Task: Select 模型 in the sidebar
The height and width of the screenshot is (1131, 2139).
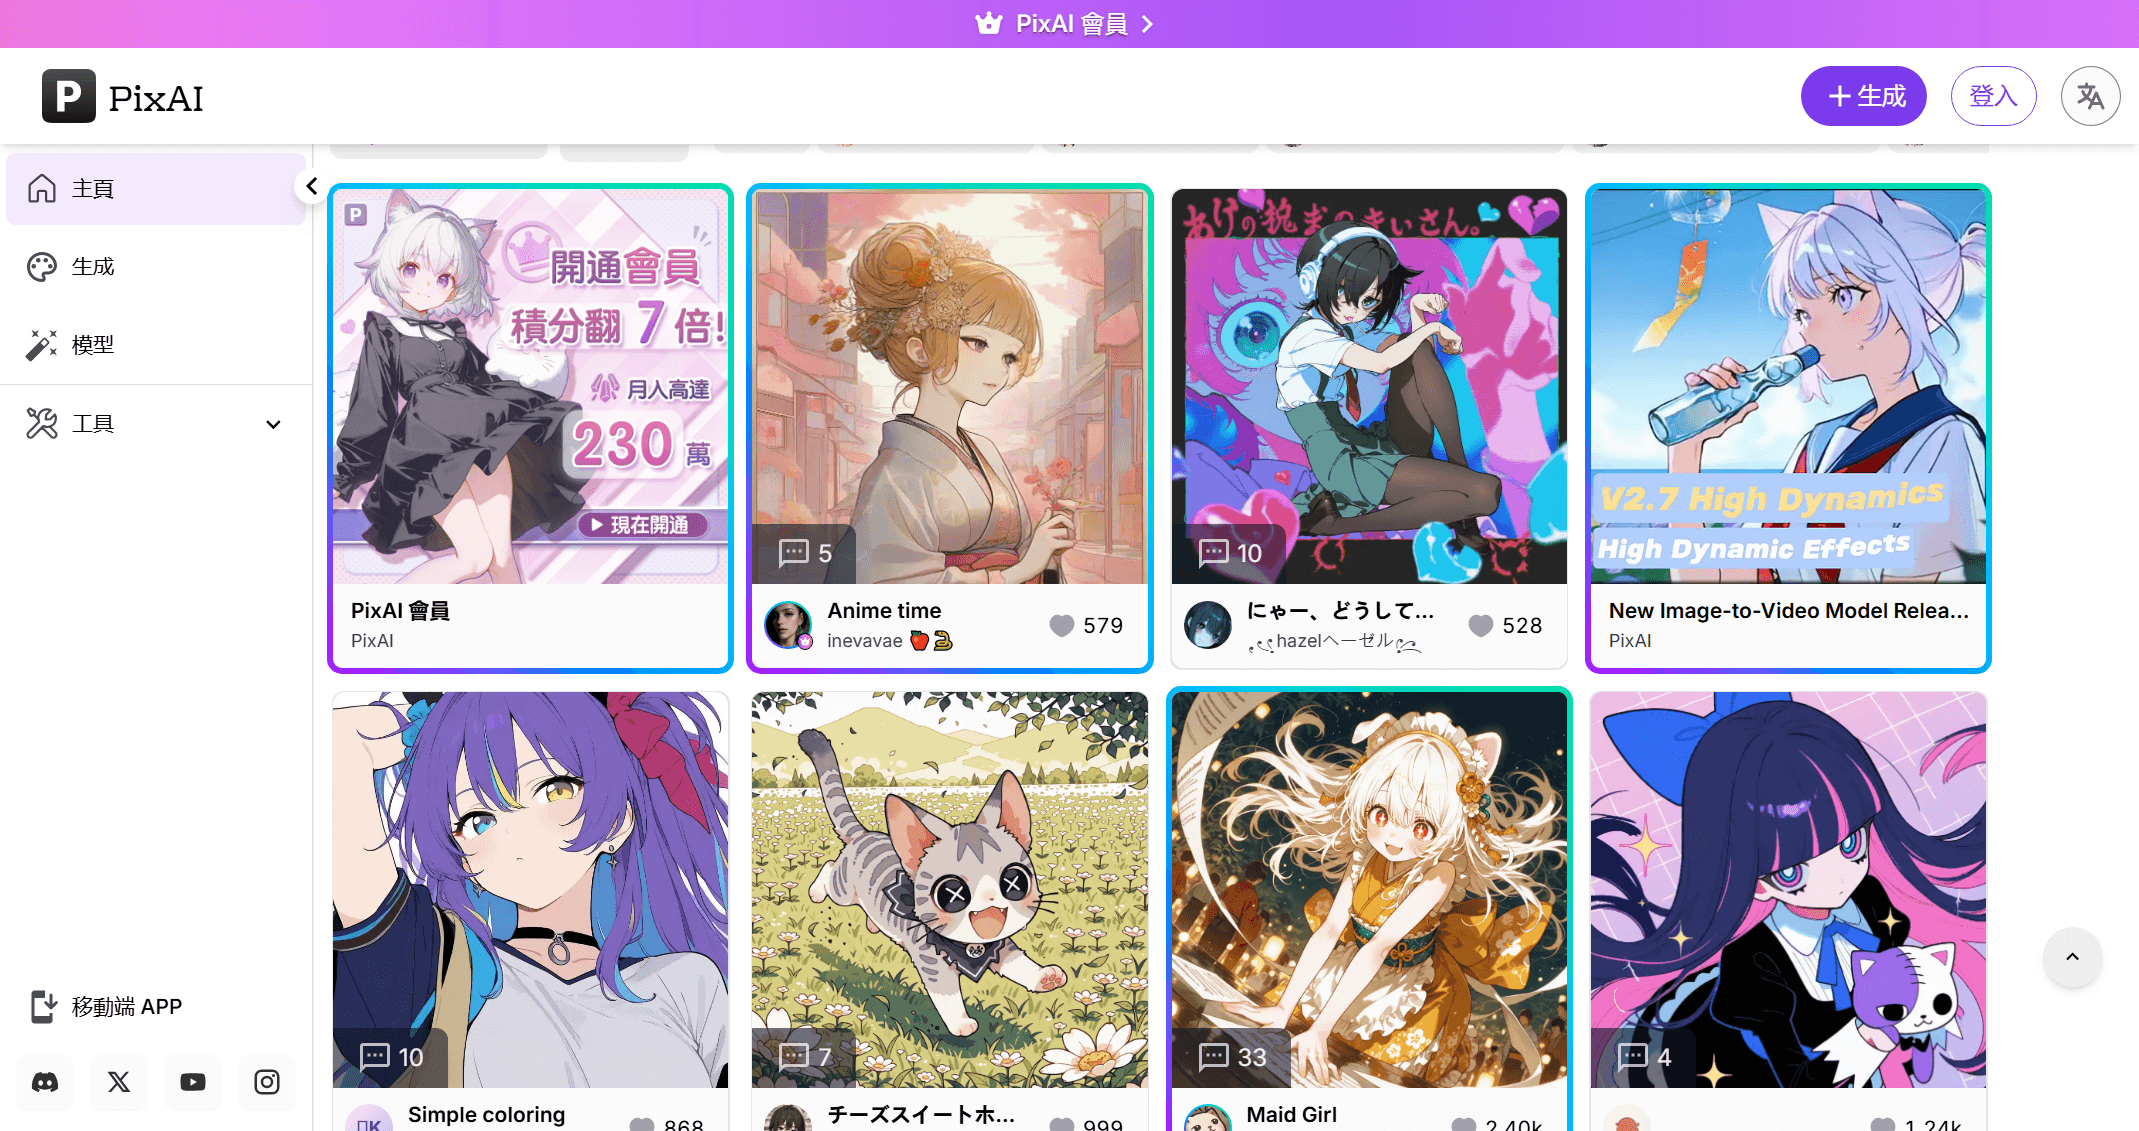Action: (x=156, y=345)
